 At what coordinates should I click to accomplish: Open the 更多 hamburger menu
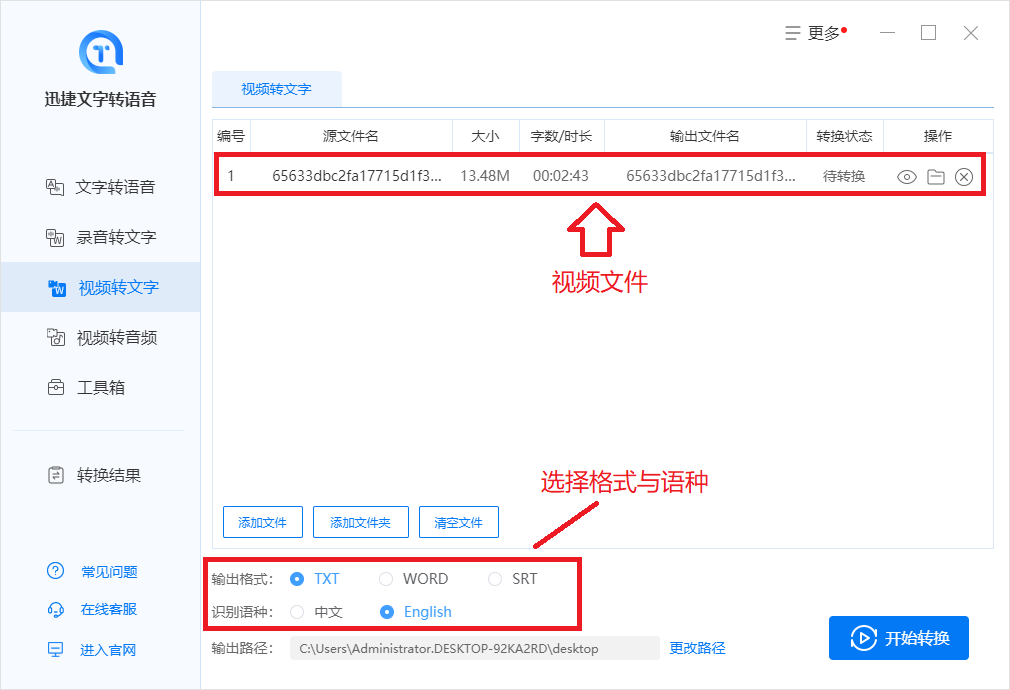coord(815,33)
